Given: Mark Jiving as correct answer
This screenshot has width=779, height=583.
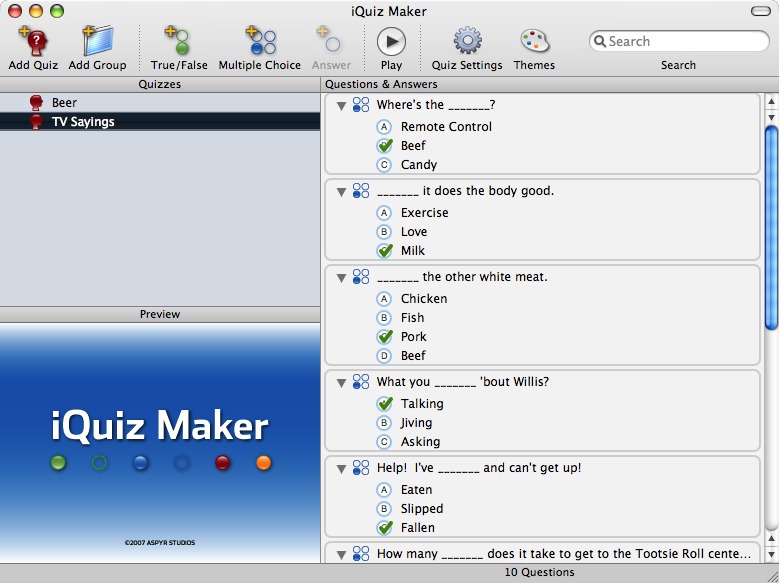Looking at the screenshot, I should click(x=384, y=423).
